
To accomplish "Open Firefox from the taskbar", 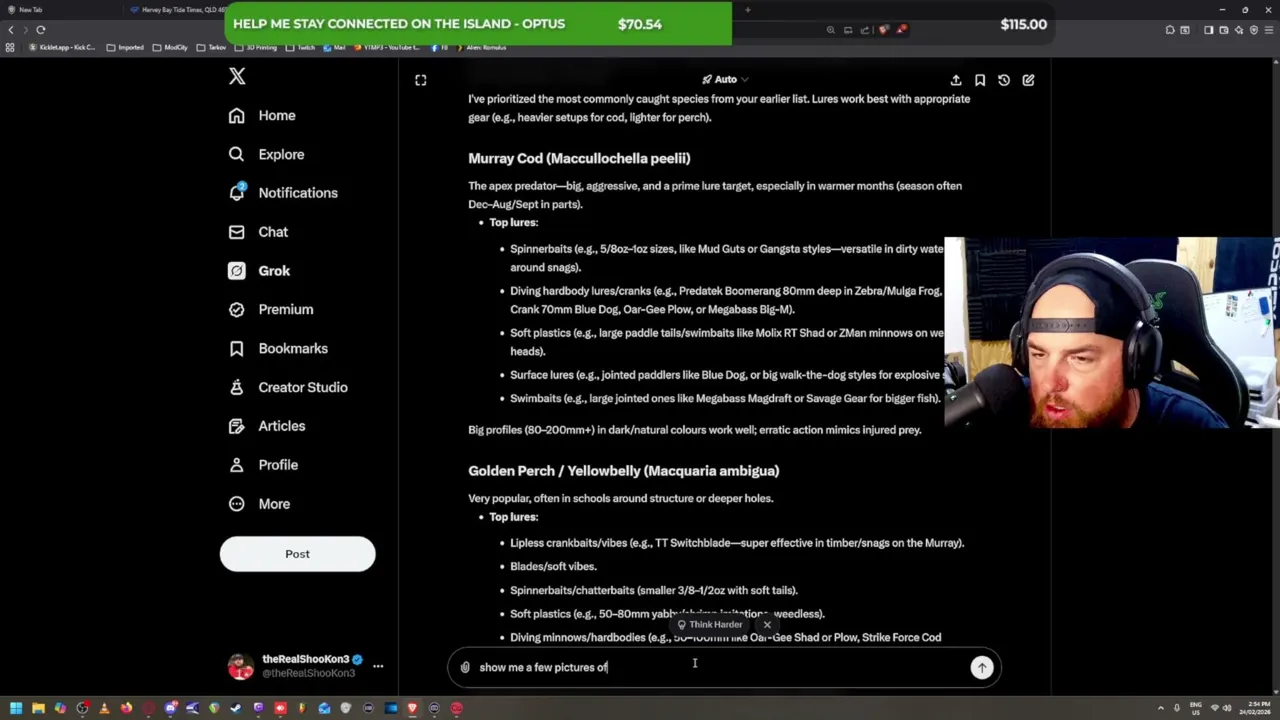I will (x=126, y=708).
